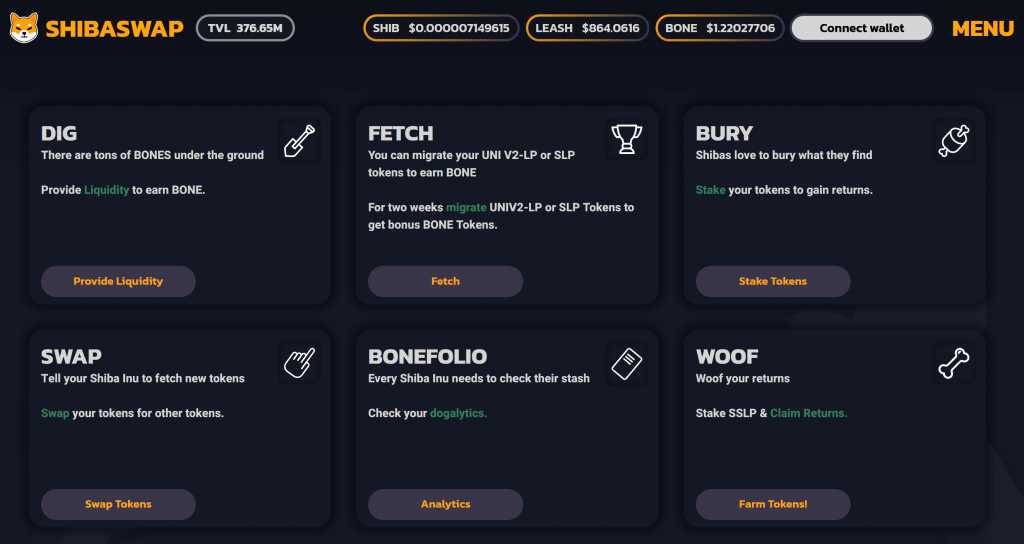Click the bone icon in WOOF card
Image resolution: width=1024 pixels, height=544 pixels.
click(954, 363)
